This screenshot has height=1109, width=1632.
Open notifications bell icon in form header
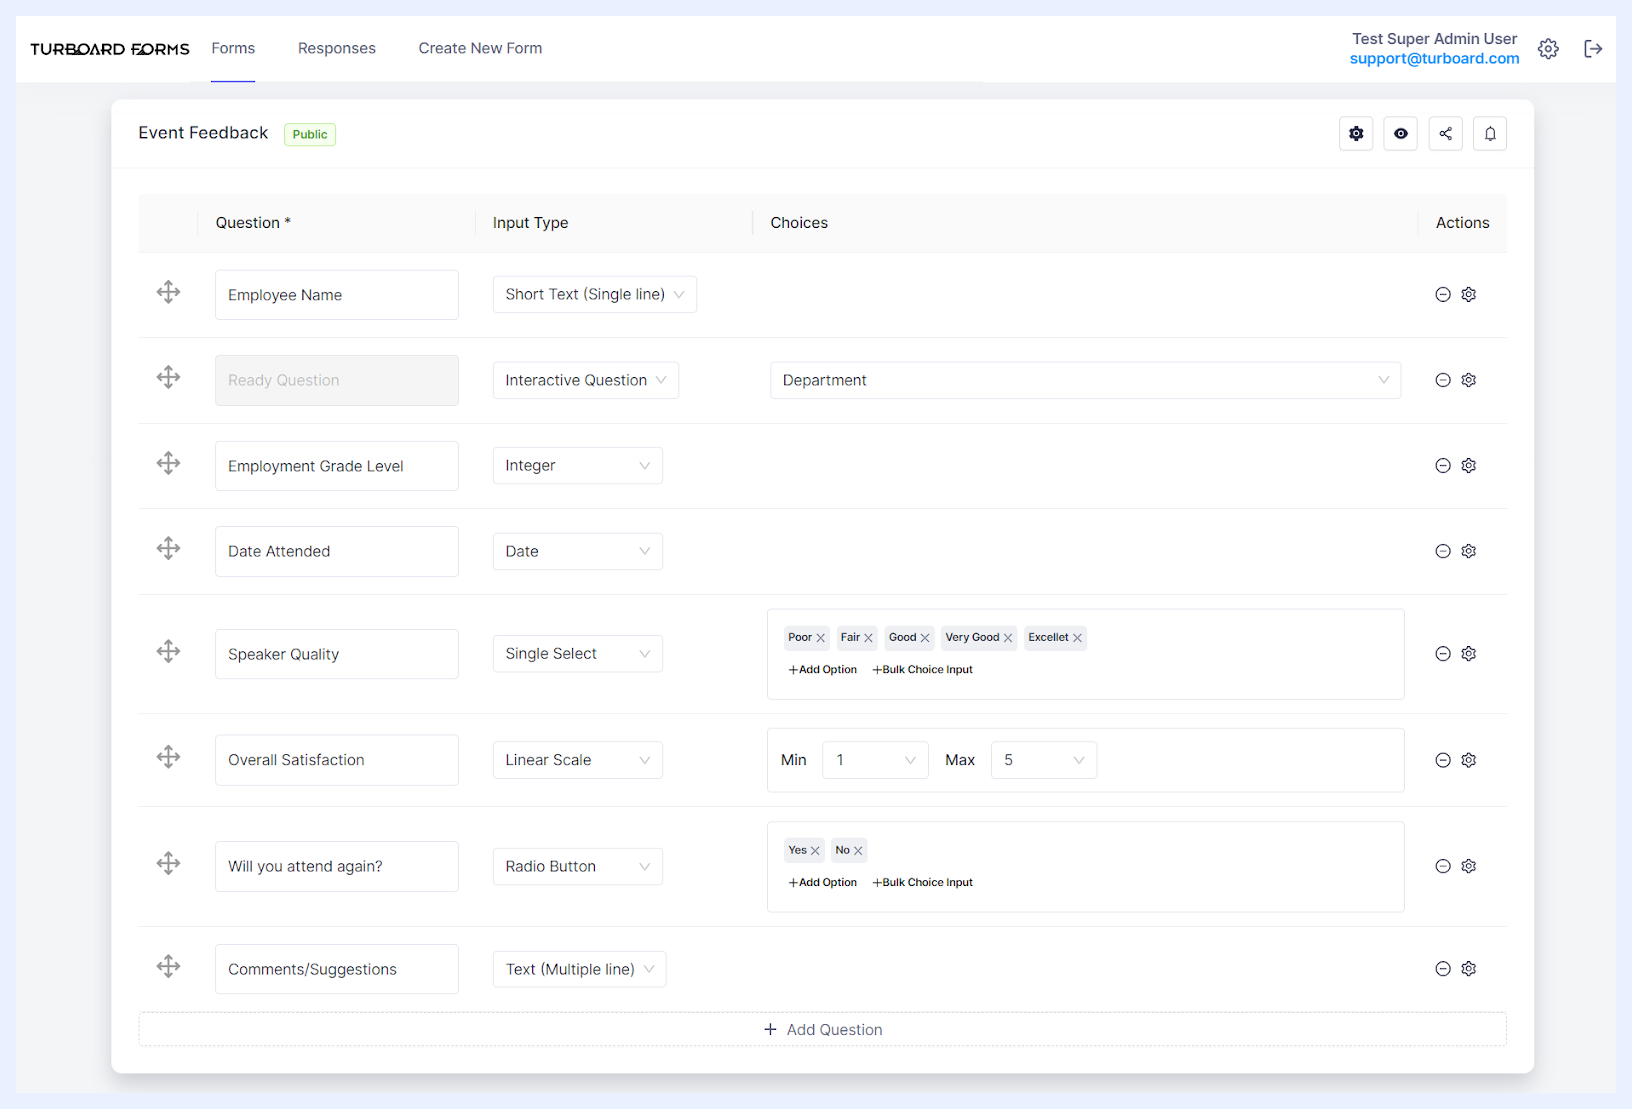pos(1490,134)
